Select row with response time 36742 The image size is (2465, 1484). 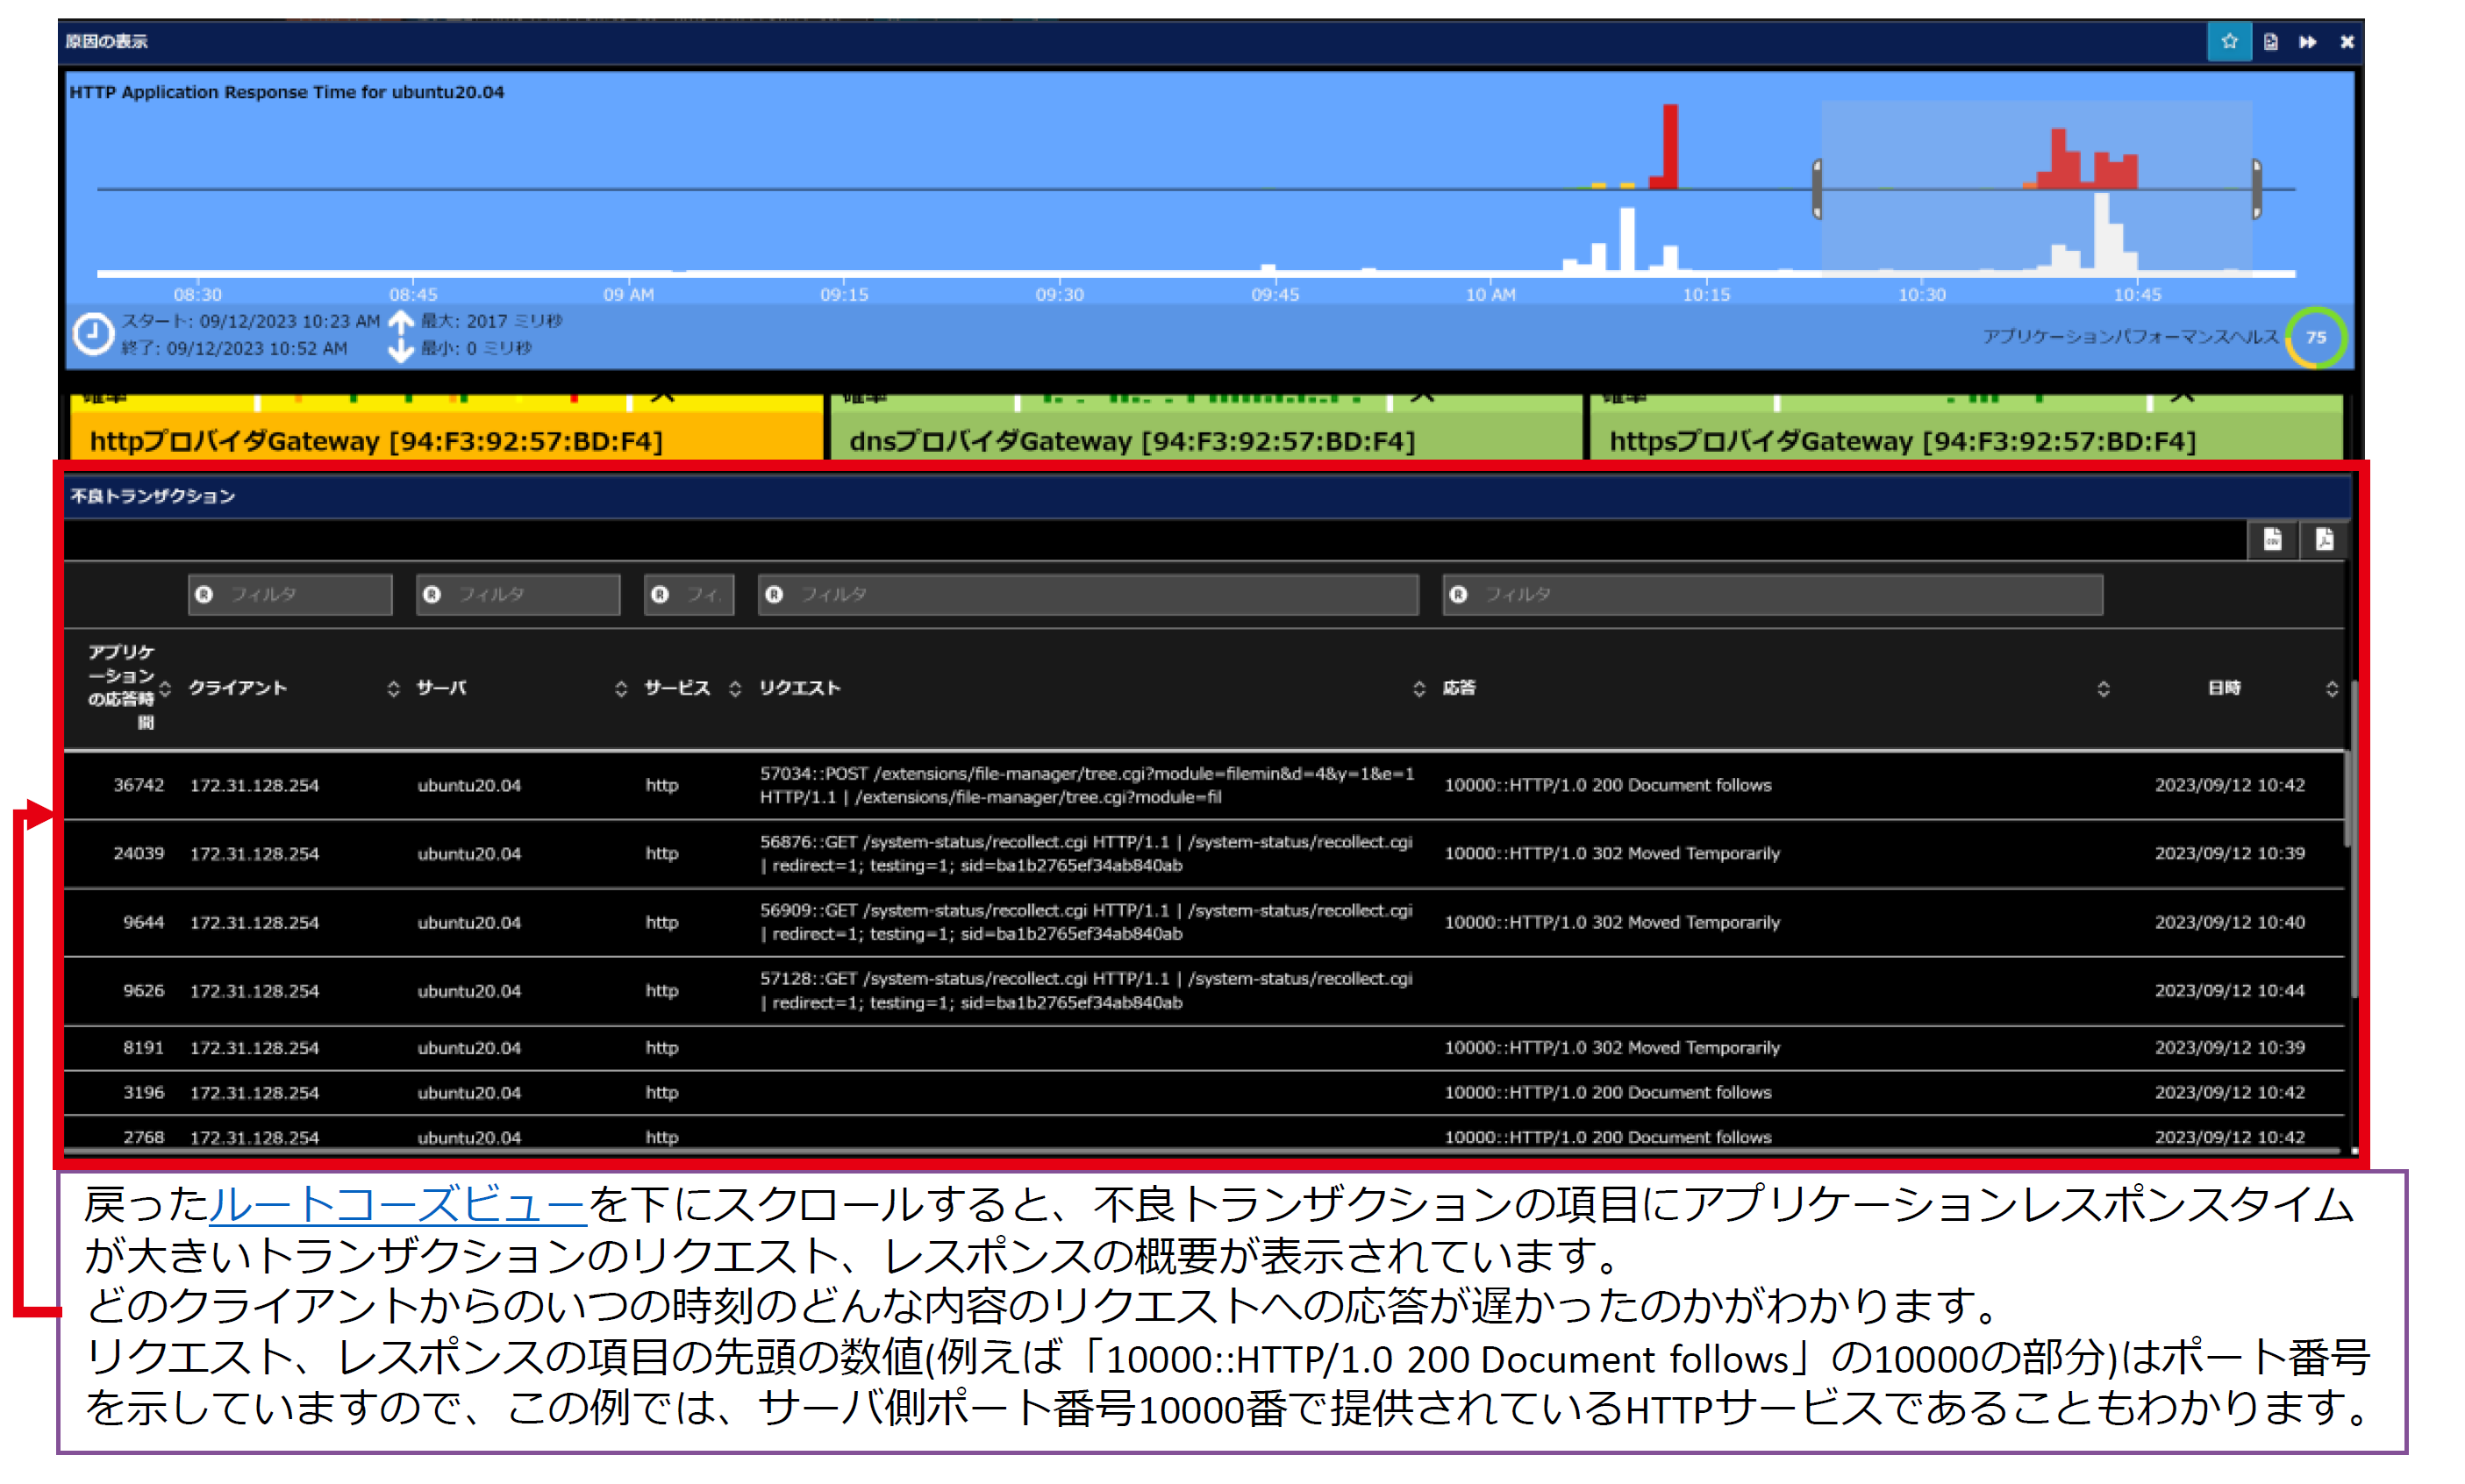(1204, 786)
